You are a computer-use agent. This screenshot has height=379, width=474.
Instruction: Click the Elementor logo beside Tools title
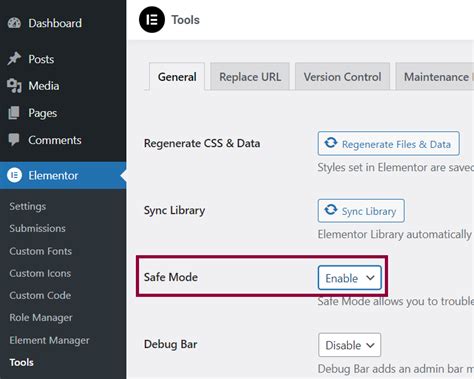152,20
